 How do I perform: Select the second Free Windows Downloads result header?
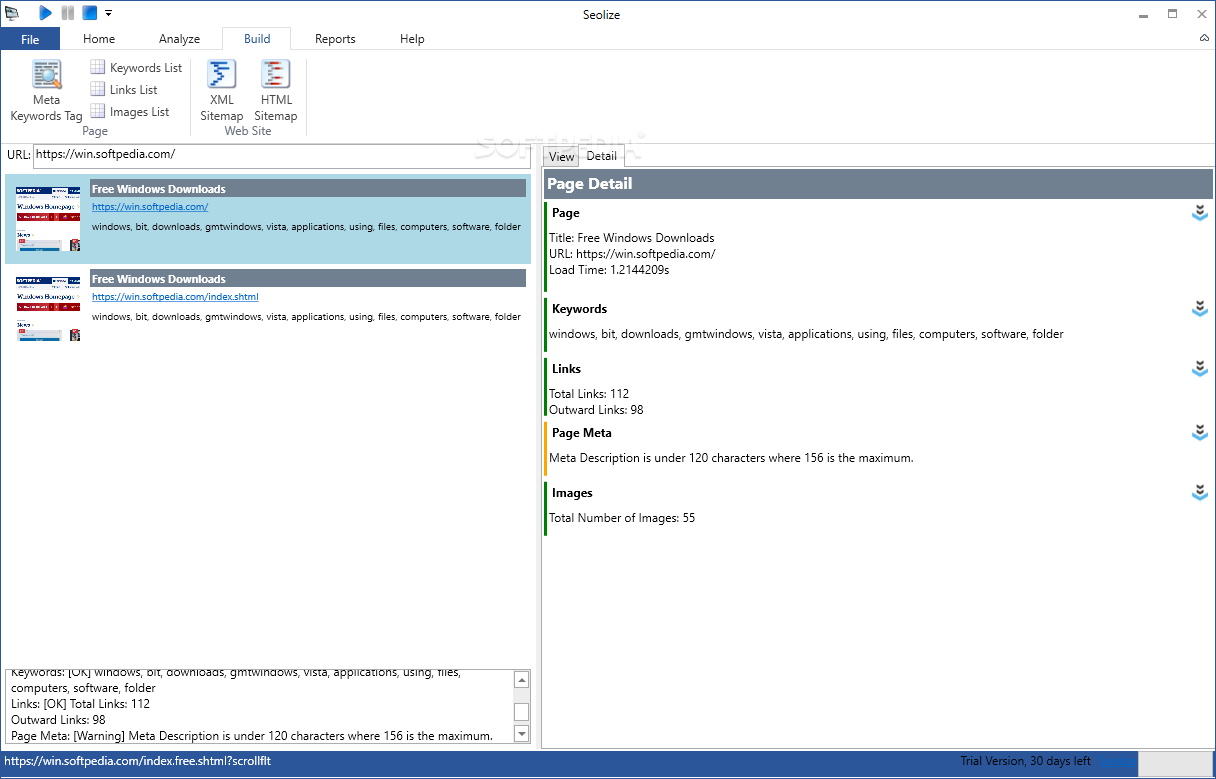308,278
